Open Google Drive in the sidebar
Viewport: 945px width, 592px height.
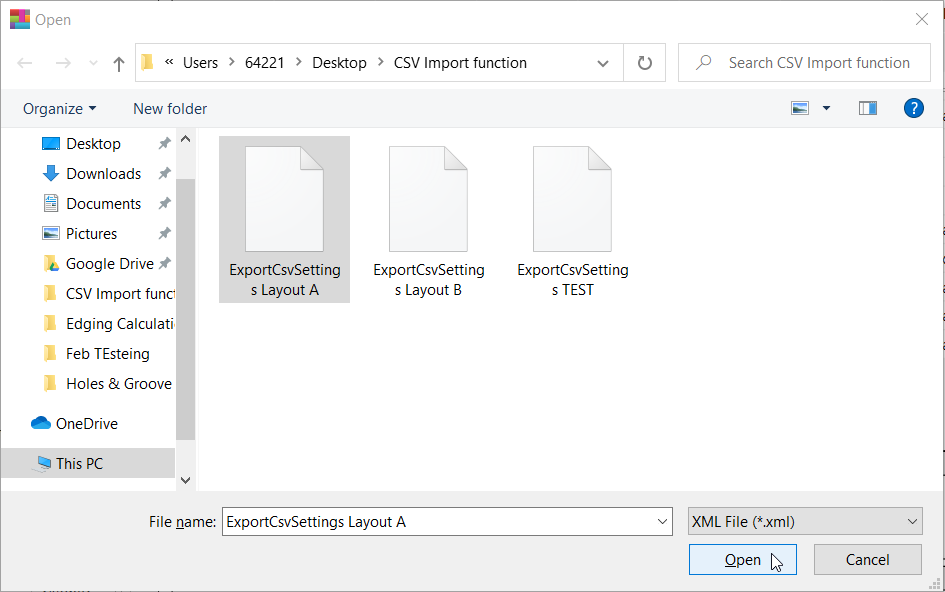110,264
